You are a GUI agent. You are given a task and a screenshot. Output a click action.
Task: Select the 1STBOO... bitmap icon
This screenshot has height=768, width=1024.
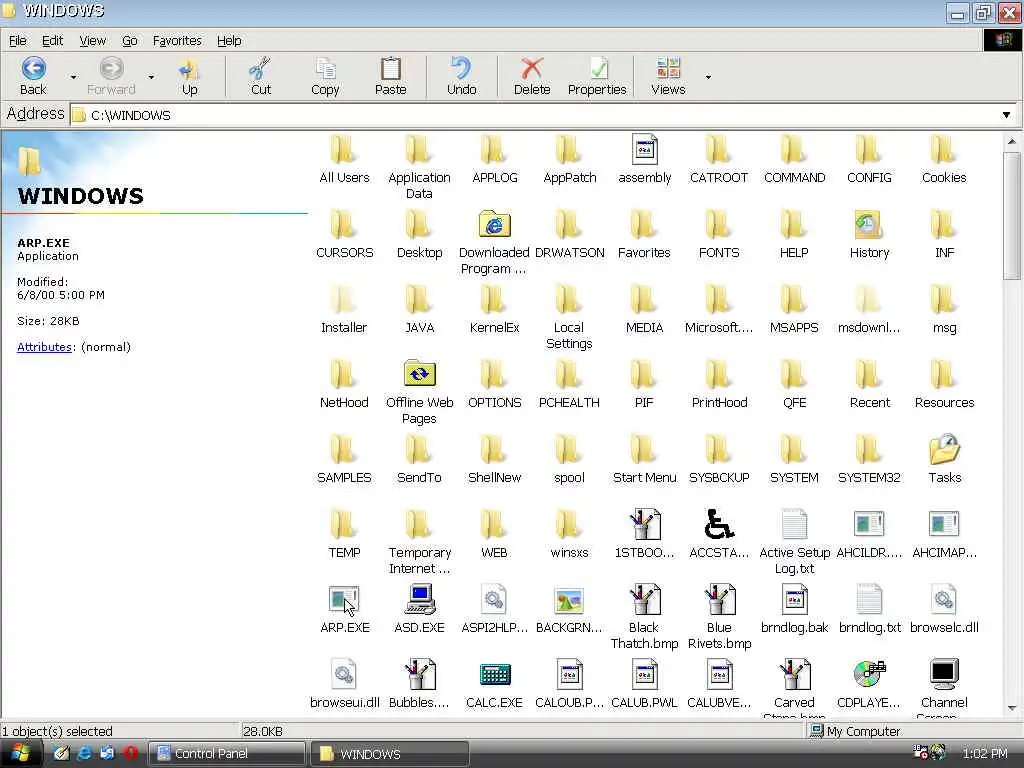644,524
